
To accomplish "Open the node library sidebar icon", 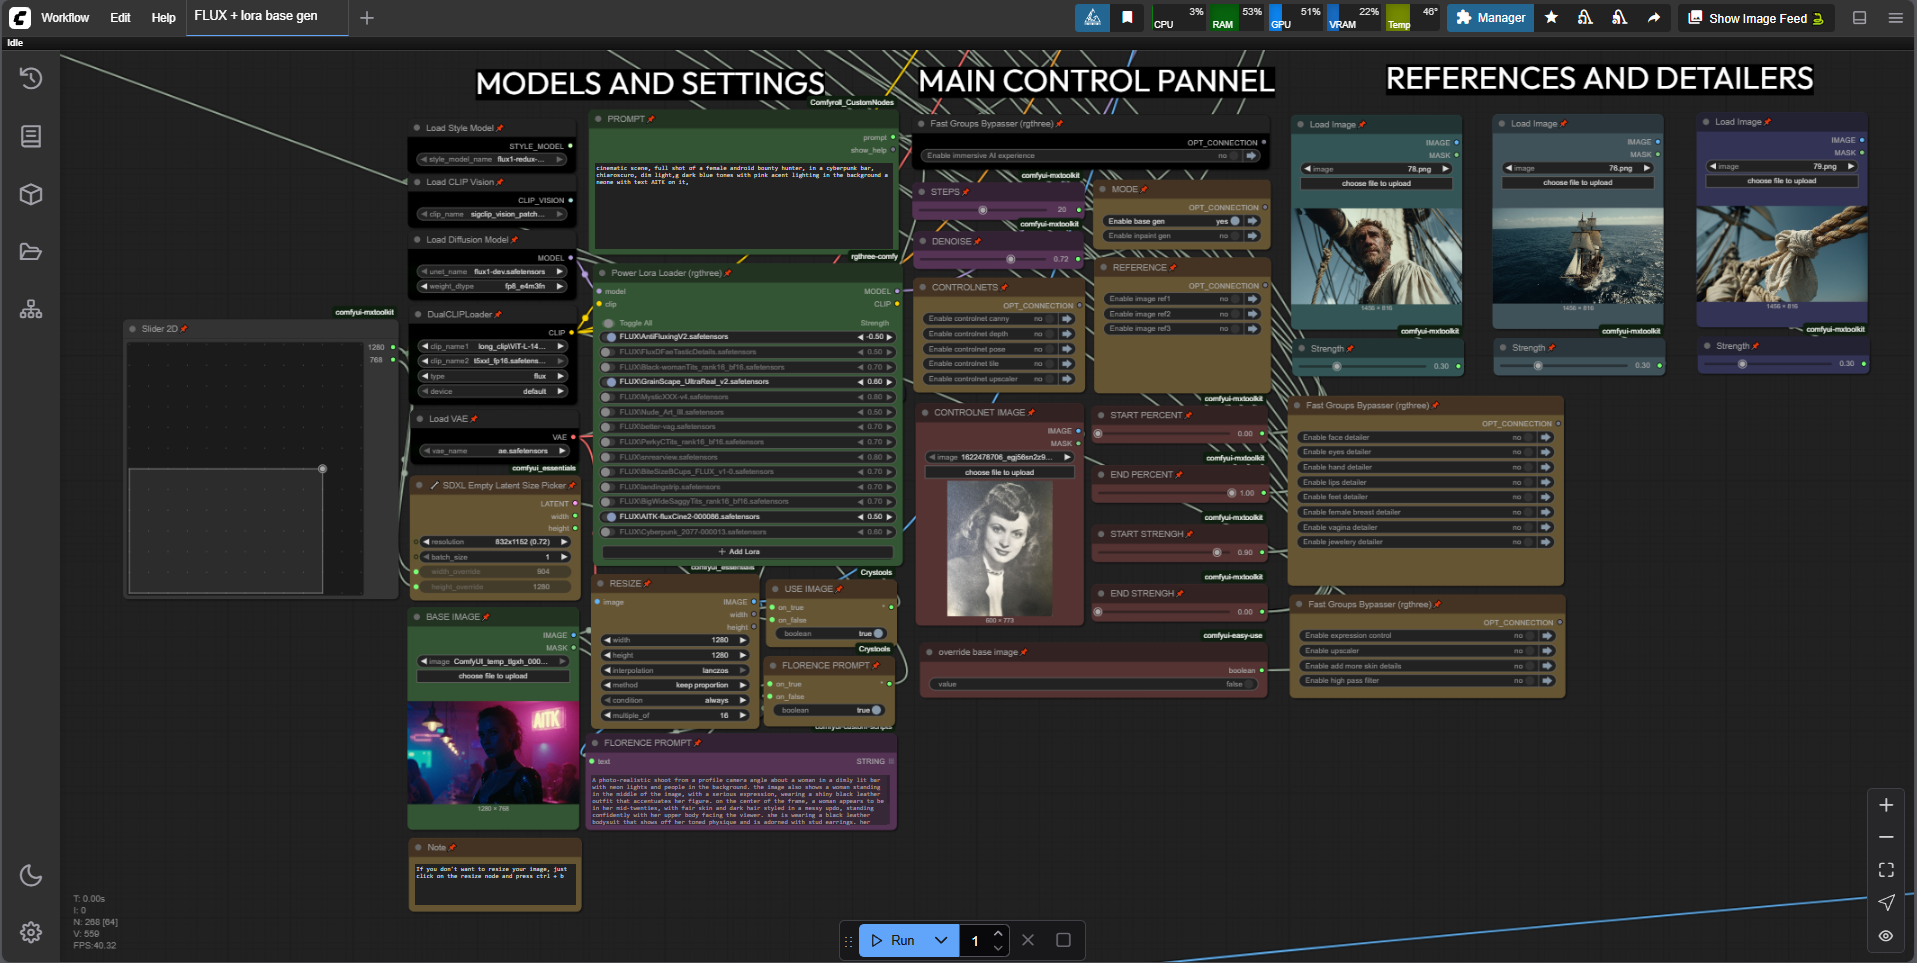I will coord(31,136).
